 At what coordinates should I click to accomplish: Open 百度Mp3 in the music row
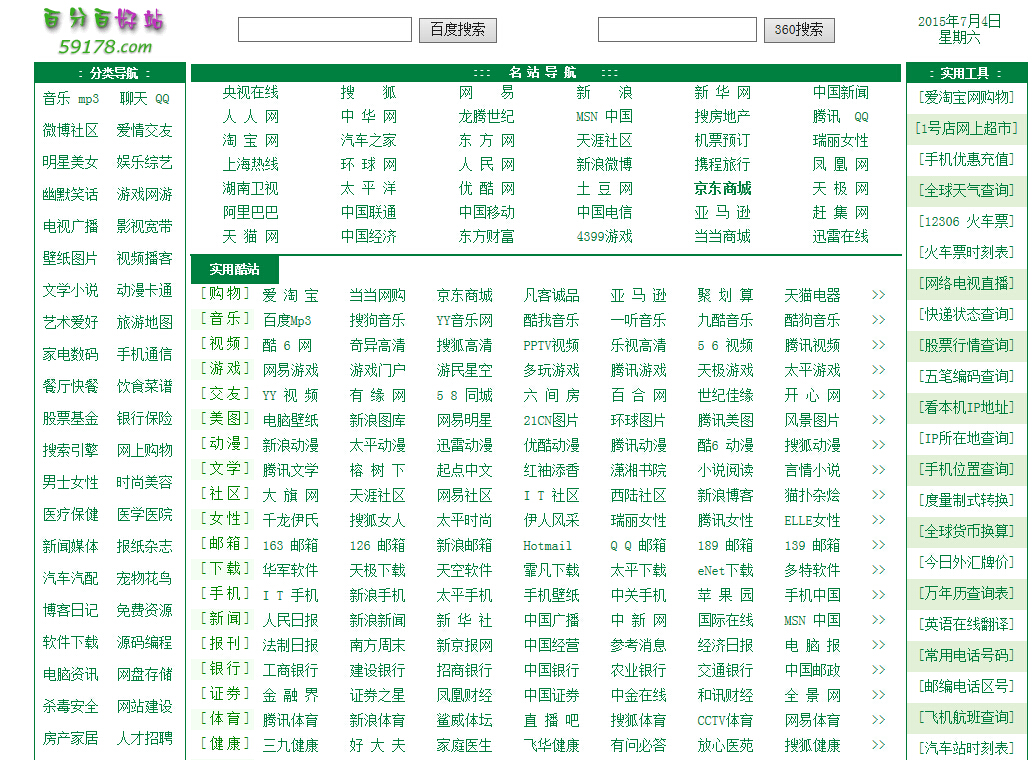pyautogui.click(x=287, y=321)
